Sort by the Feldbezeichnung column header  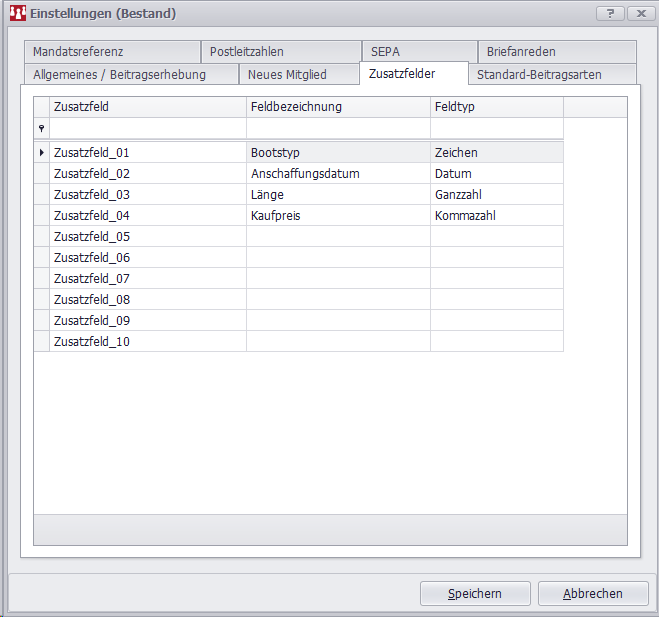338,106
